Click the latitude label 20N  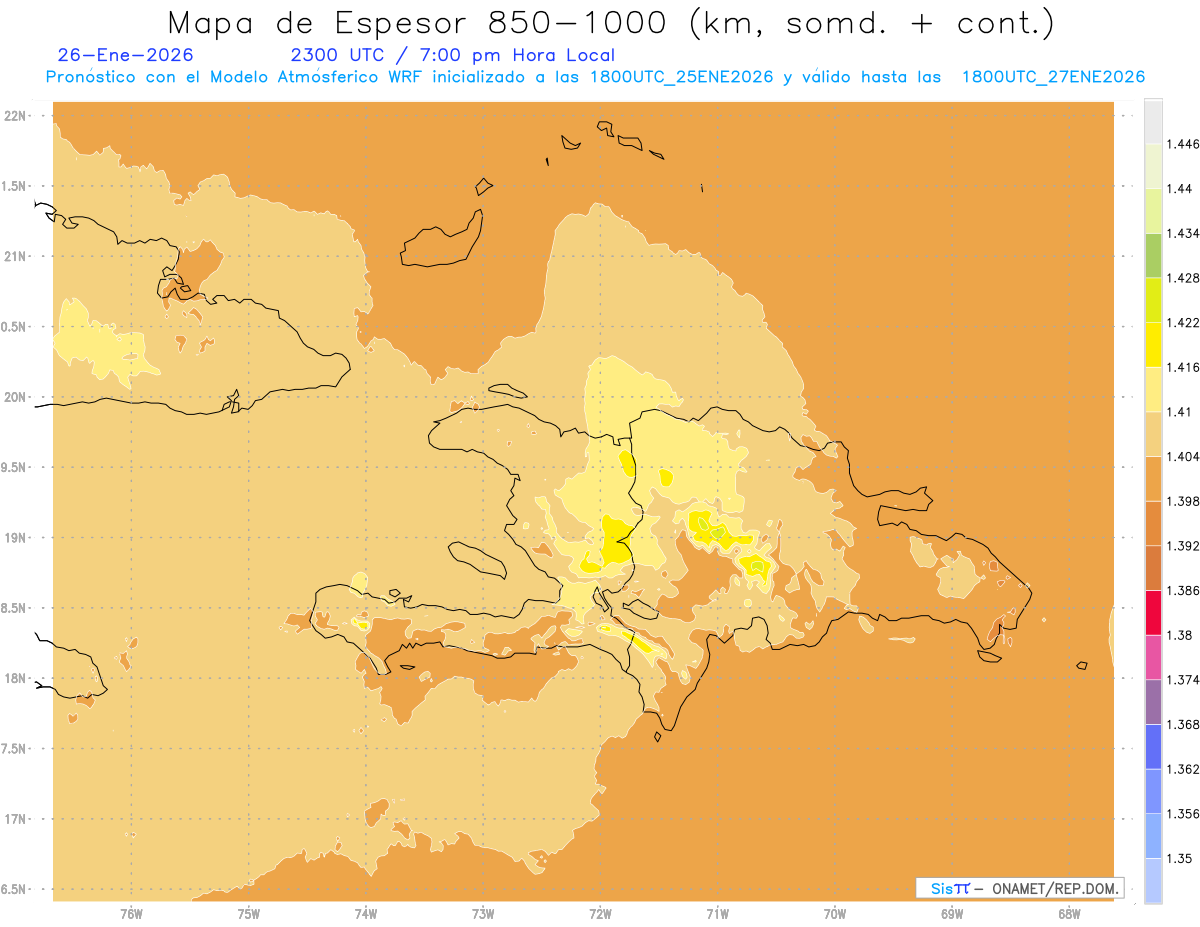pos(14,397)
